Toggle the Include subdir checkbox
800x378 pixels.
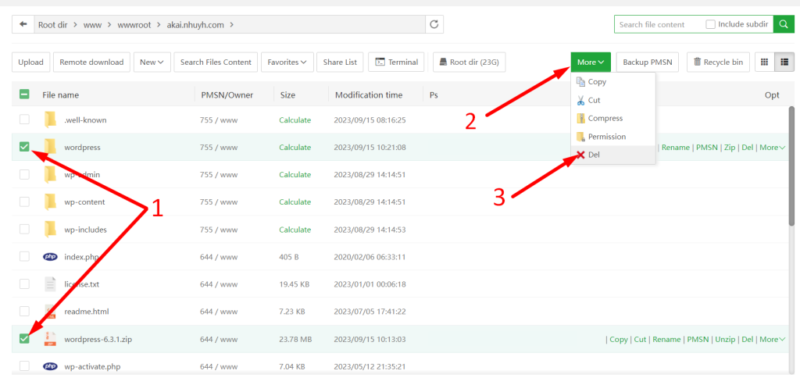(710, 24)
